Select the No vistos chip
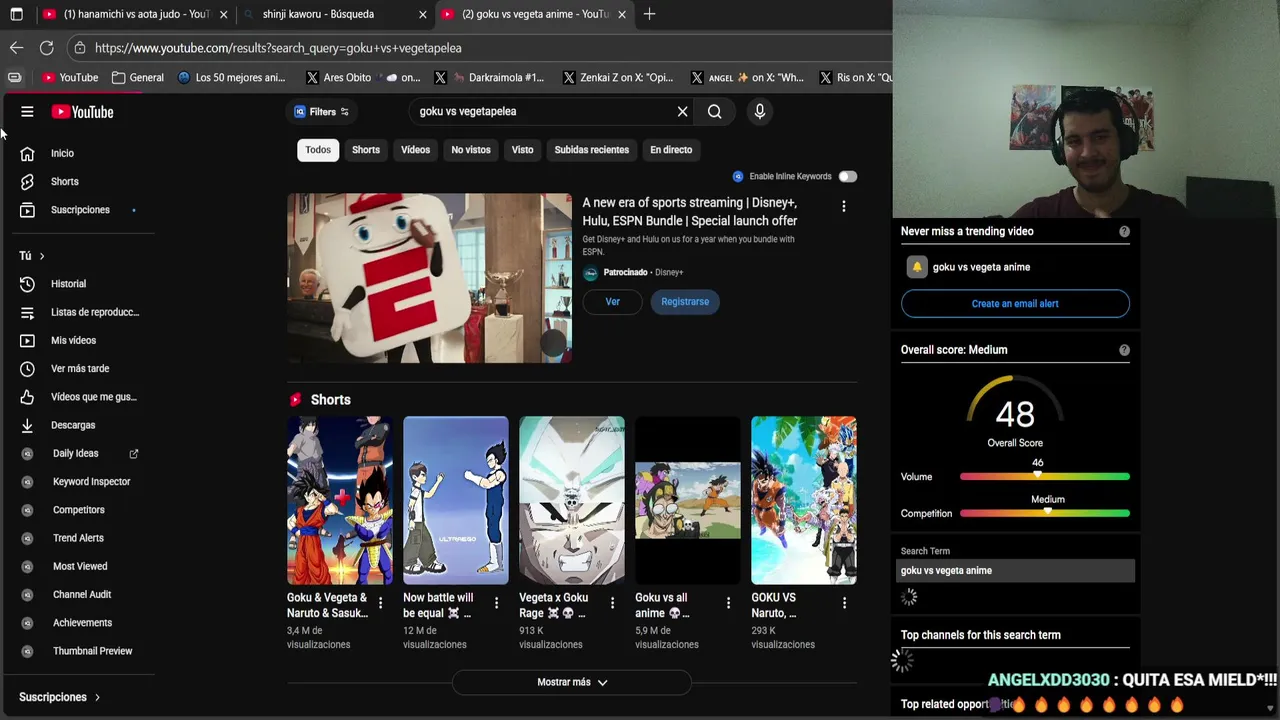The image size is (1280, 720). [x=471, y=150]
